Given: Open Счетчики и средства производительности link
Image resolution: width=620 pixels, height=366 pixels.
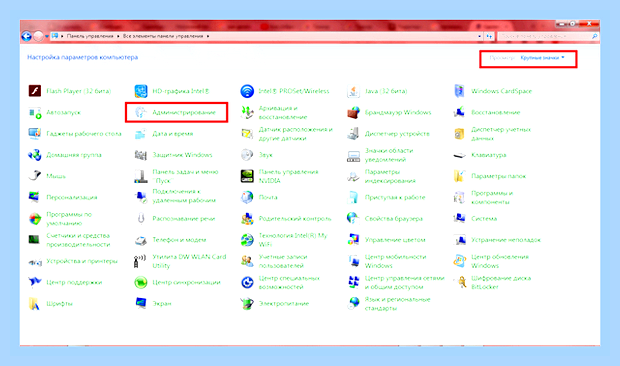Looking at the screenshot, I should pos(78,240).
